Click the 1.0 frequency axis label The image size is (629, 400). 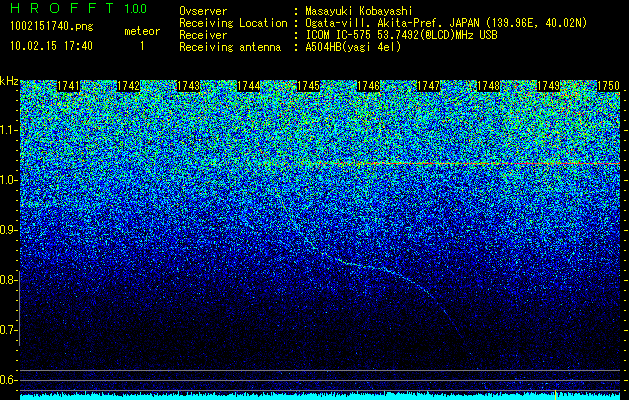coord(9,180)
